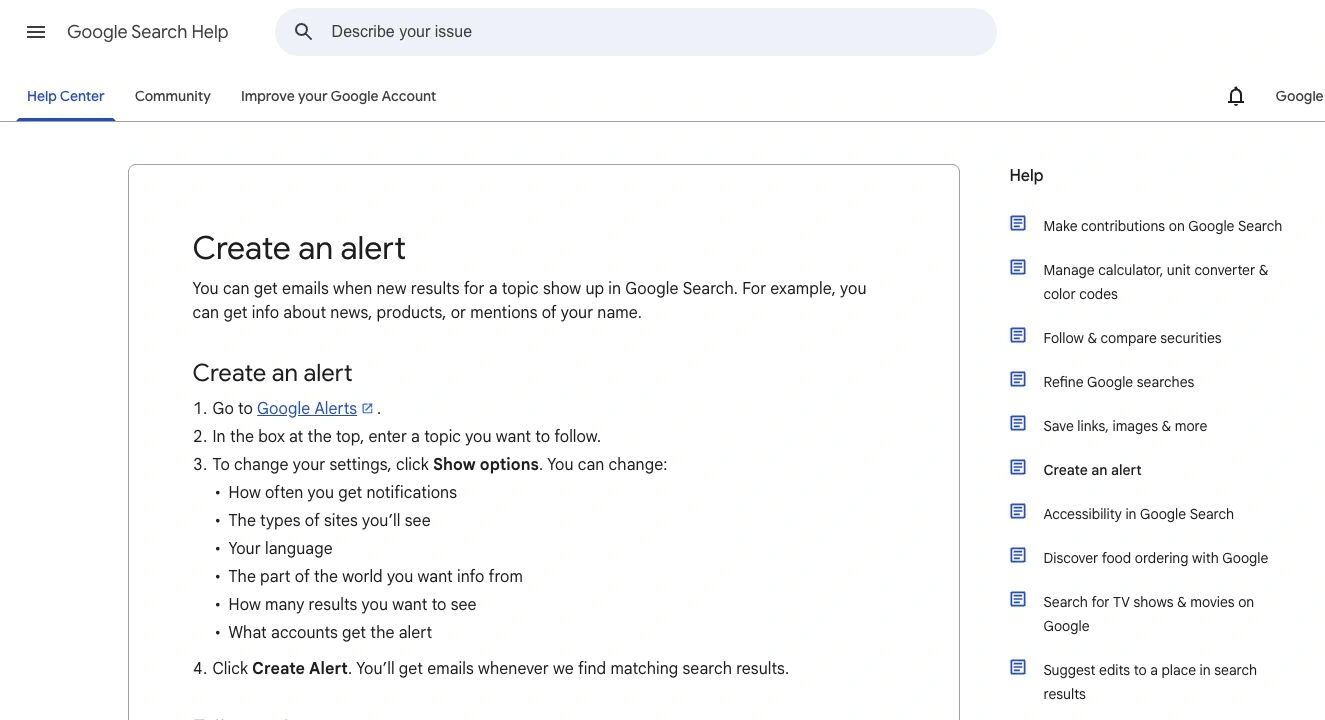1325x720 pixels.
Task: Click 'The part of the world' bullet
Action: point(375,576)
